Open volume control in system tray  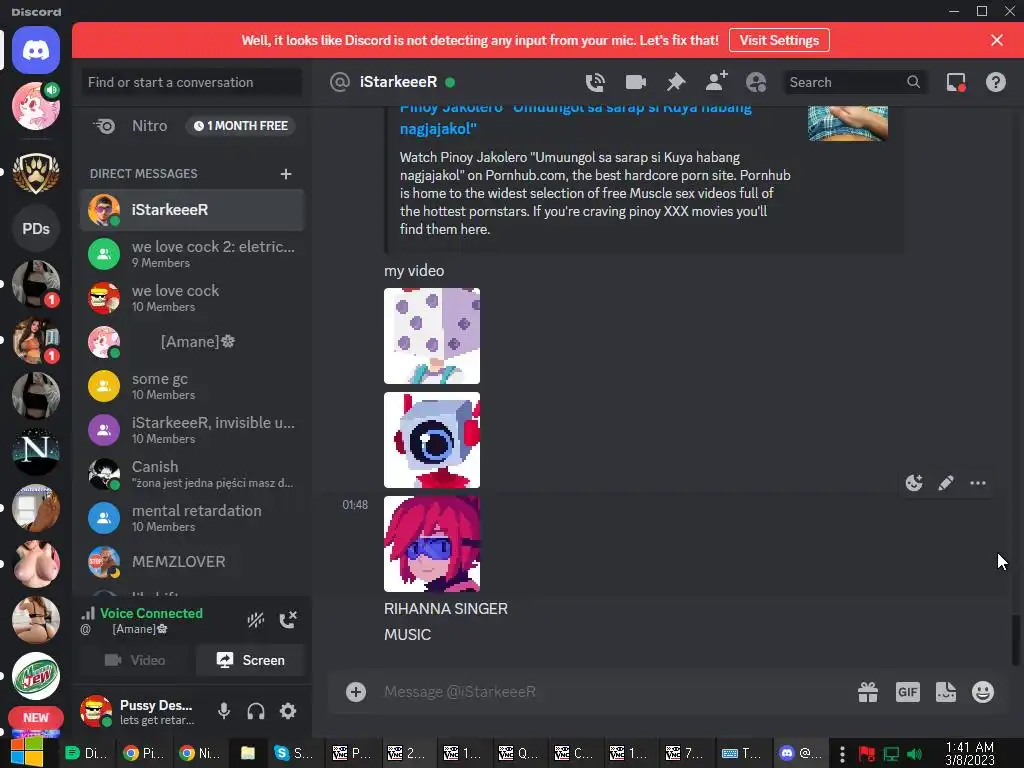coord(914,754)
